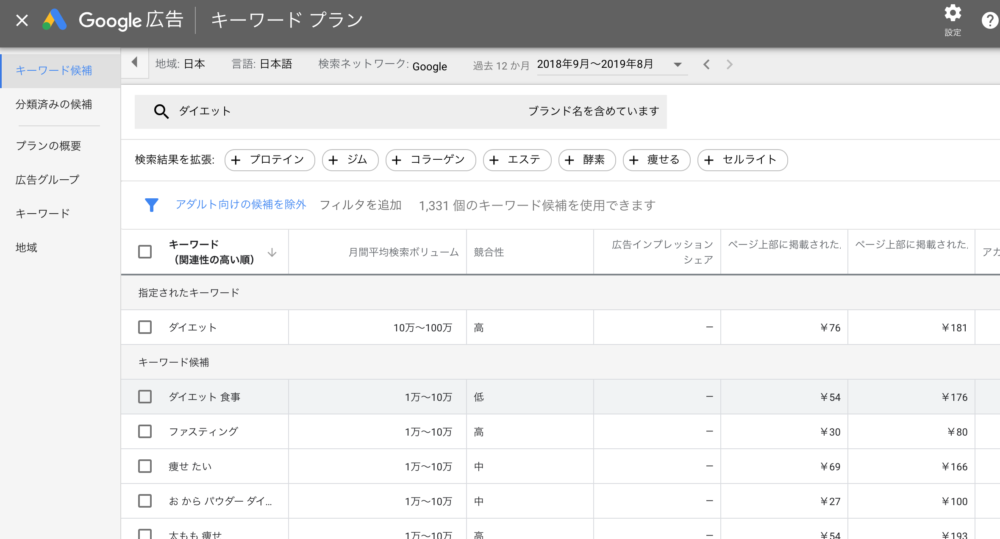Check the 痩せ たい row checkbox
Screen dimensions: 1000x539
(x=145, y=466)
